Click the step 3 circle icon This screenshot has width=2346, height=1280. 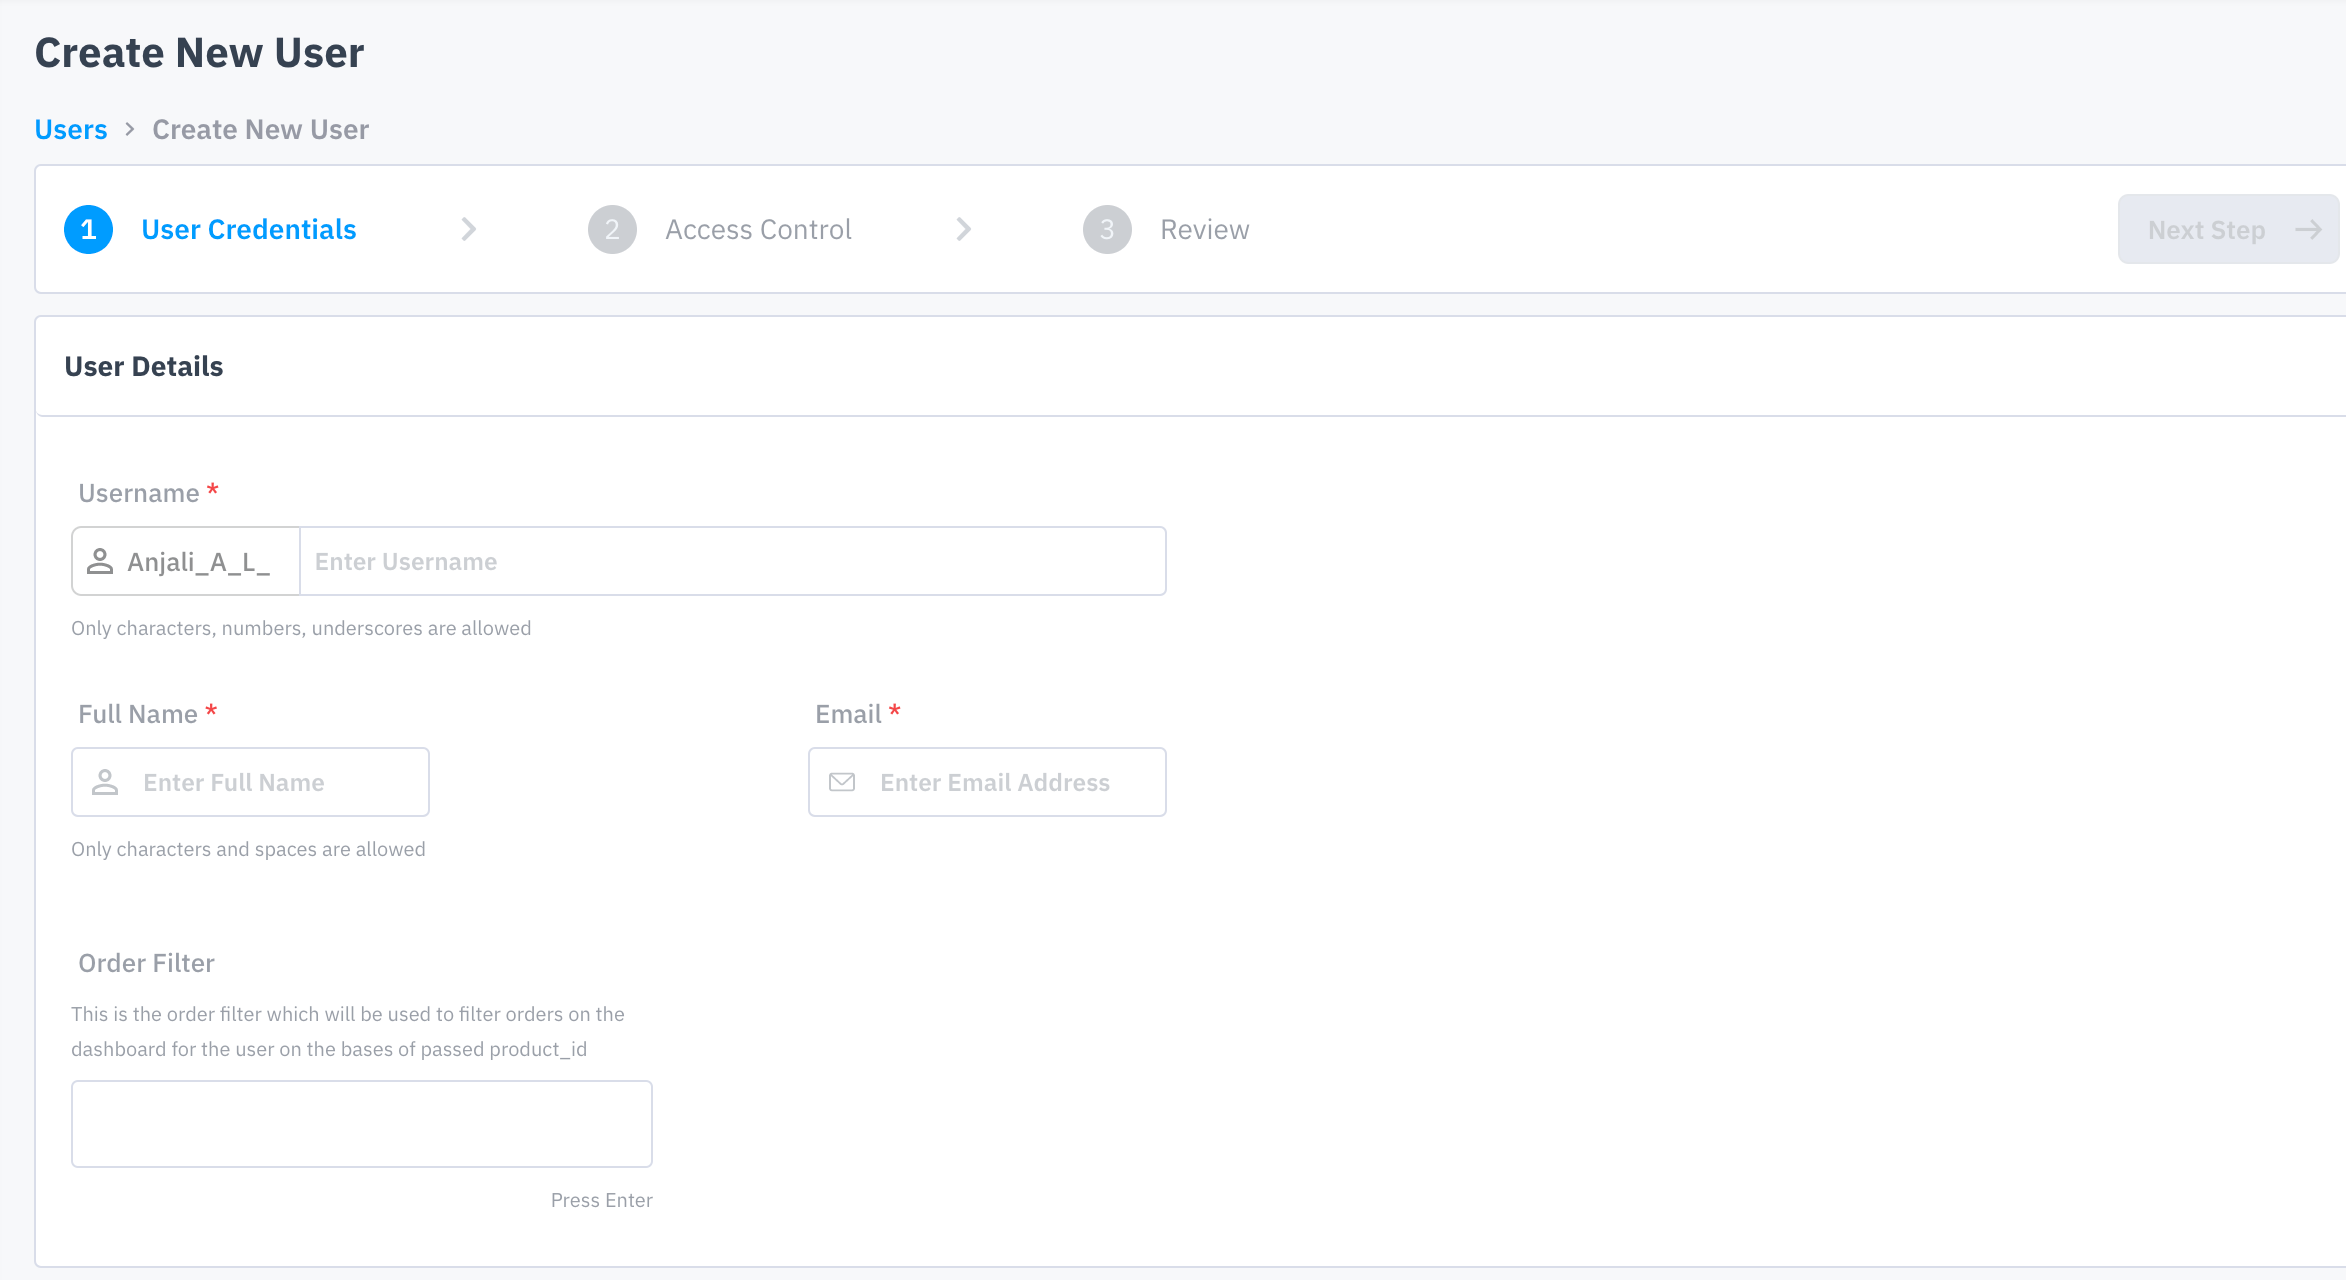click(x=1107, y=230)
